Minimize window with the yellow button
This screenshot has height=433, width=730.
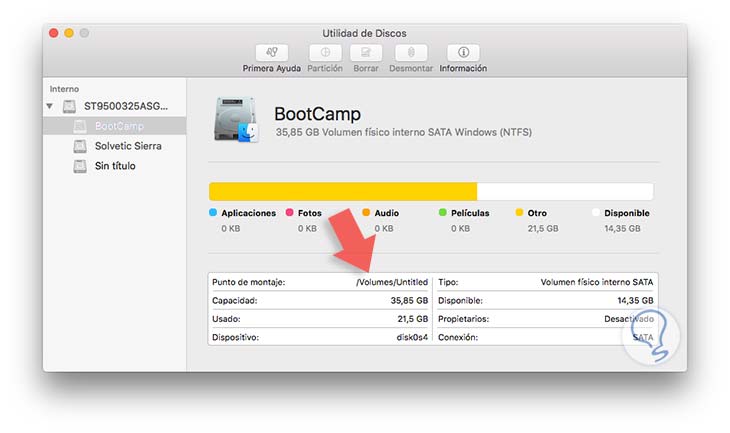[69, 33]
